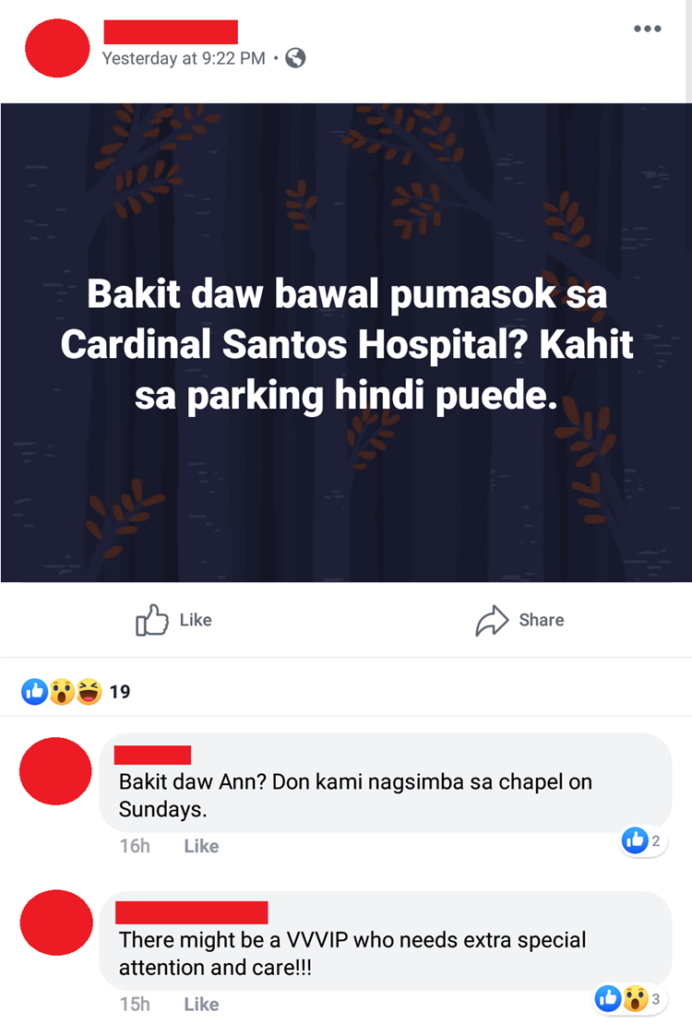Open the 19 reactions count list
692x1024 pixels.
(x=119, y=692)
